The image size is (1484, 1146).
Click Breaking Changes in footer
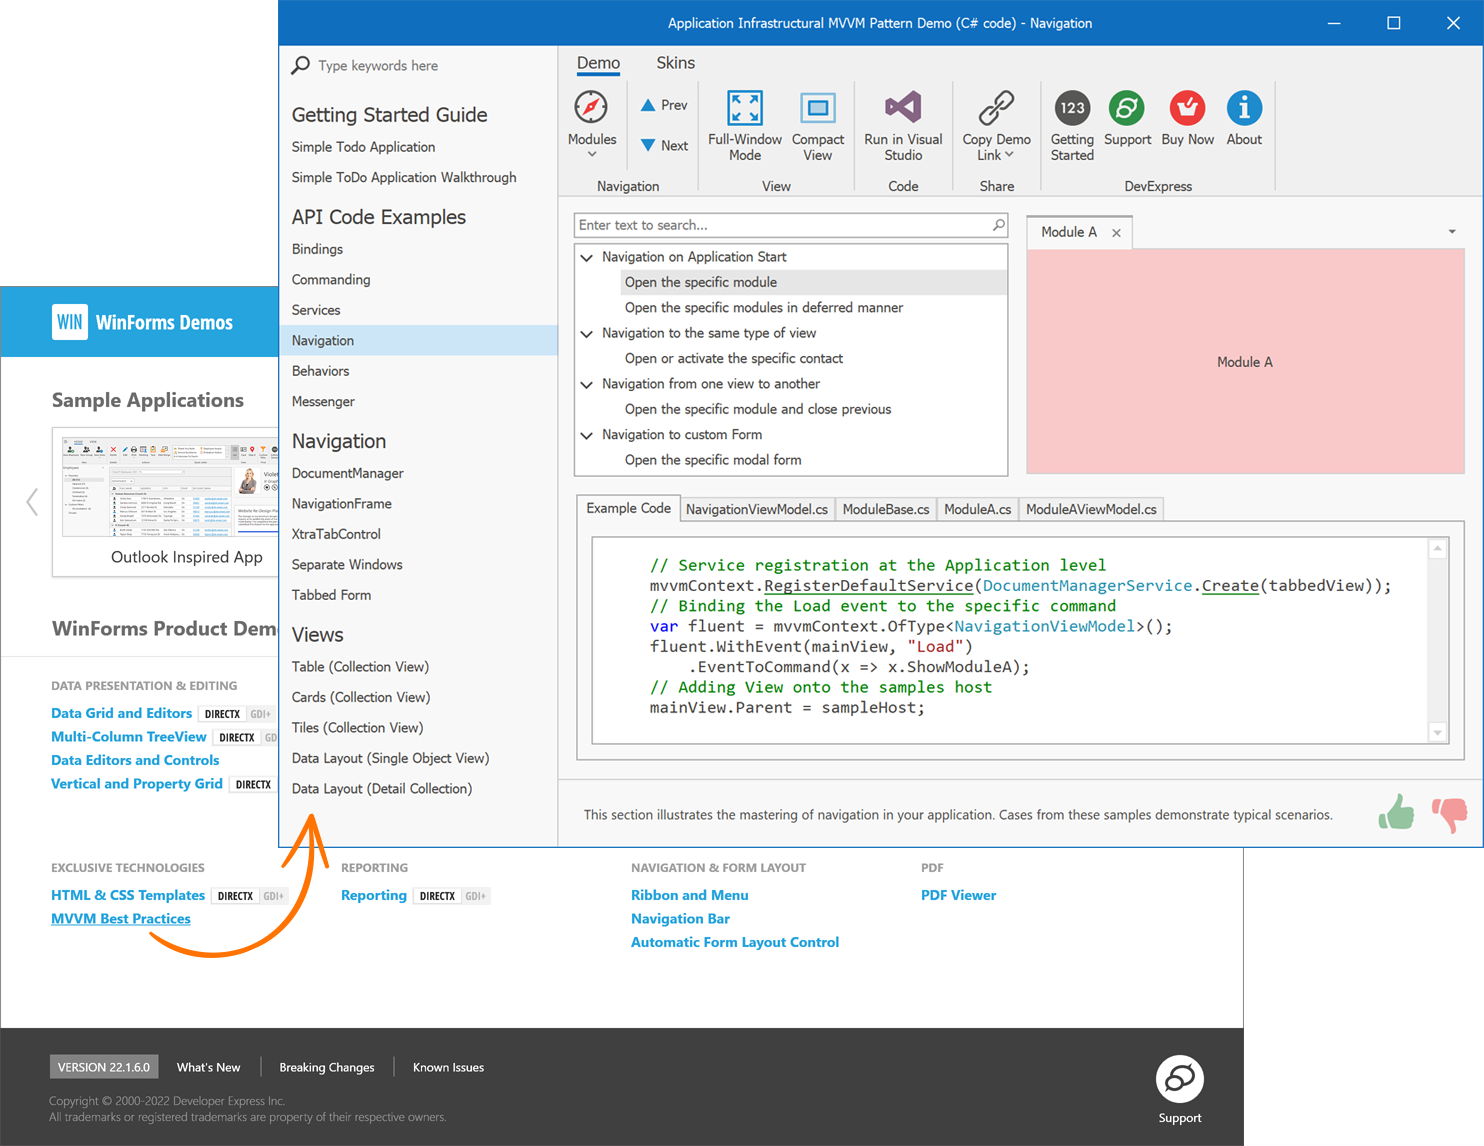pyautogui.click(x=327, y=1067)
